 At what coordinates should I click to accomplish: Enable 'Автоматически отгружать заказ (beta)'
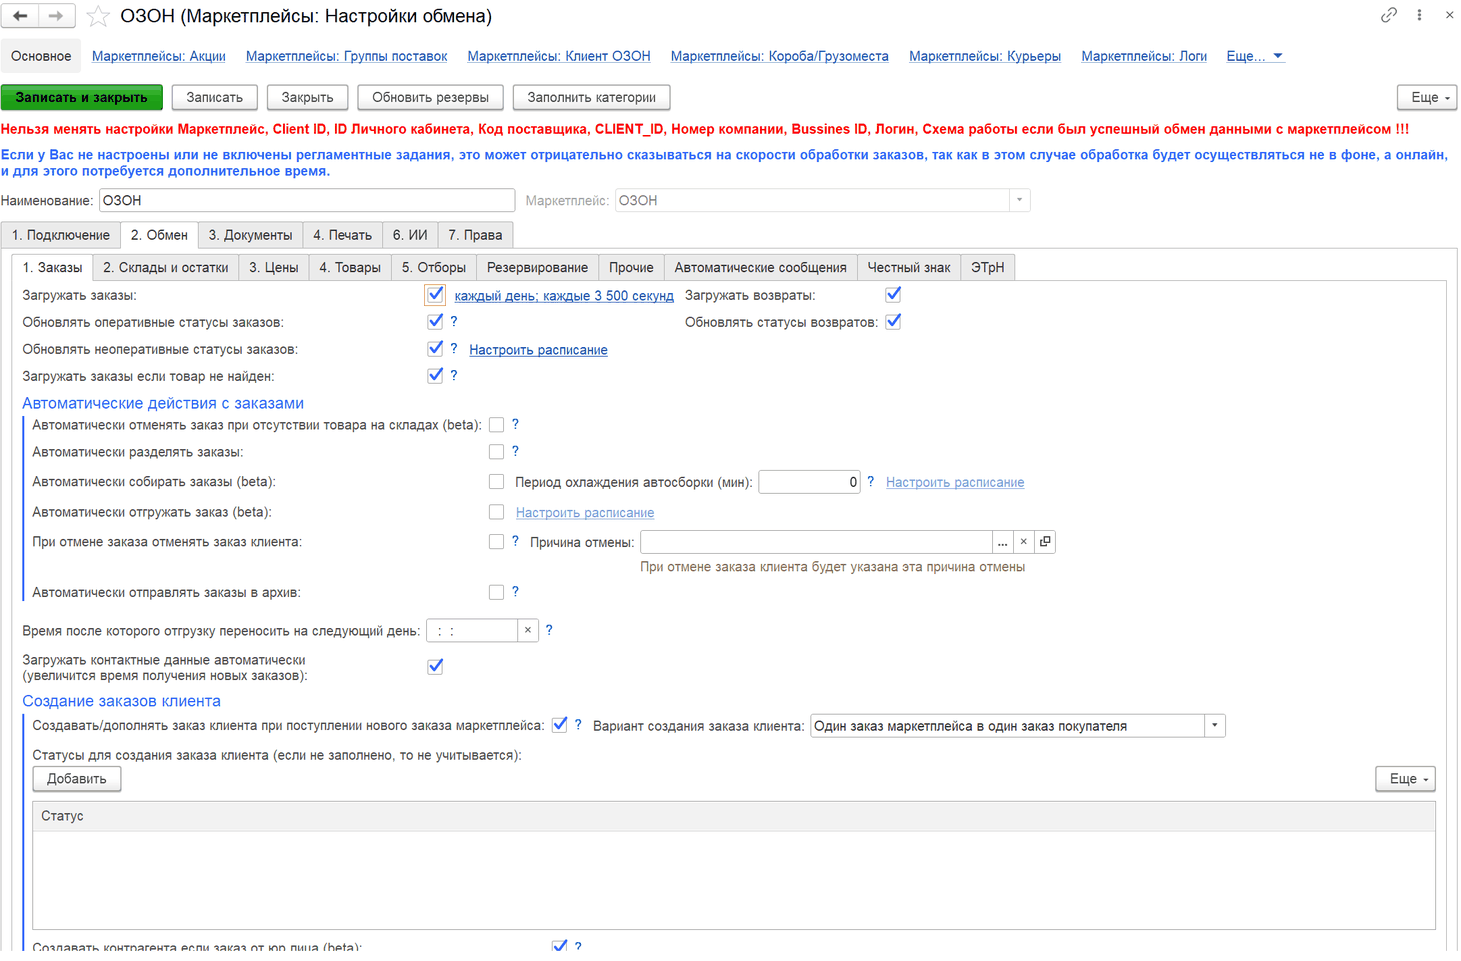[x=496, y=512]
